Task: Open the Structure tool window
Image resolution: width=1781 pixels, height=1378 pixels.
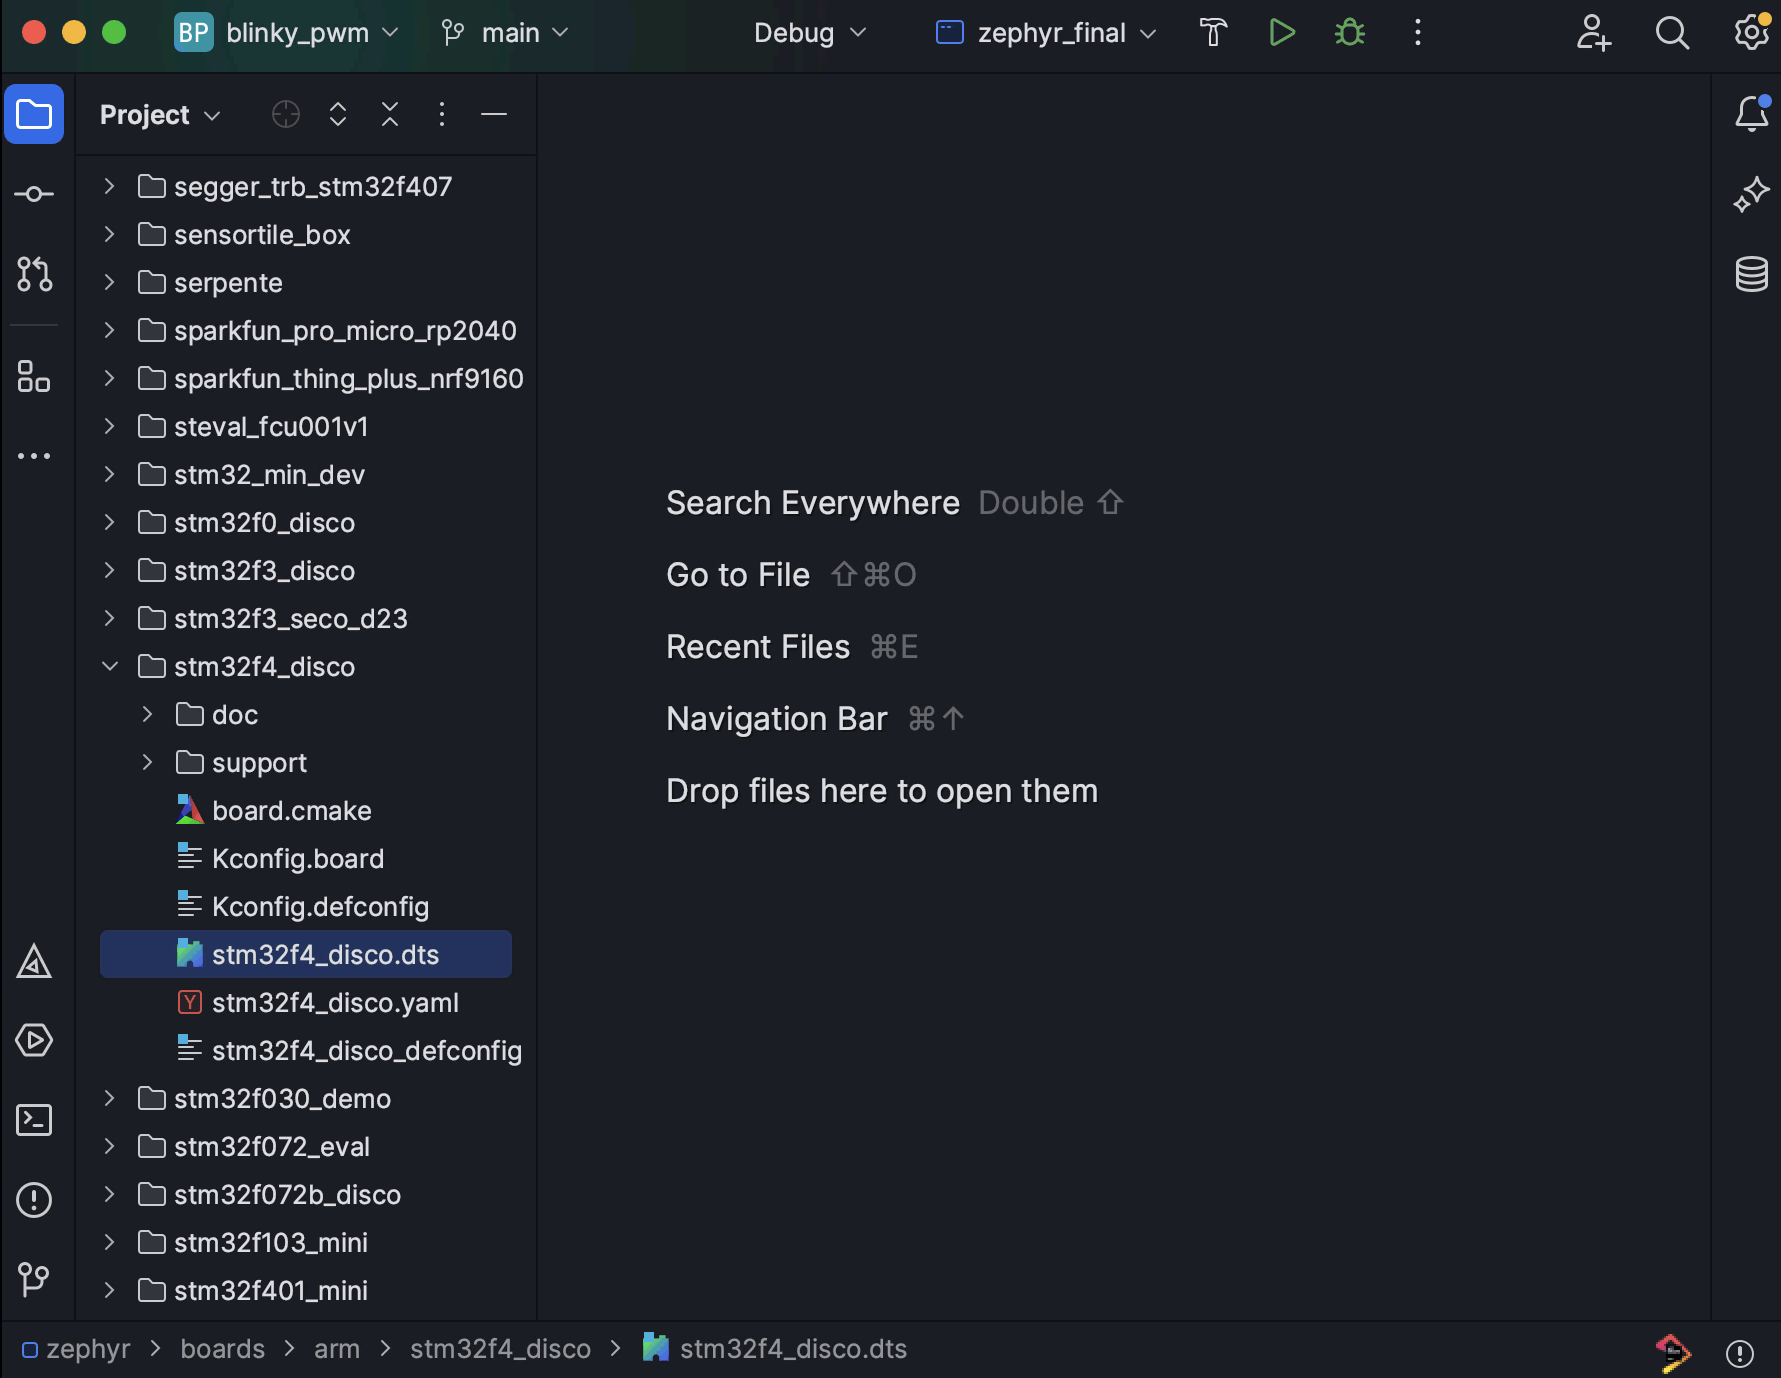Action: click(x=34, y=377)
